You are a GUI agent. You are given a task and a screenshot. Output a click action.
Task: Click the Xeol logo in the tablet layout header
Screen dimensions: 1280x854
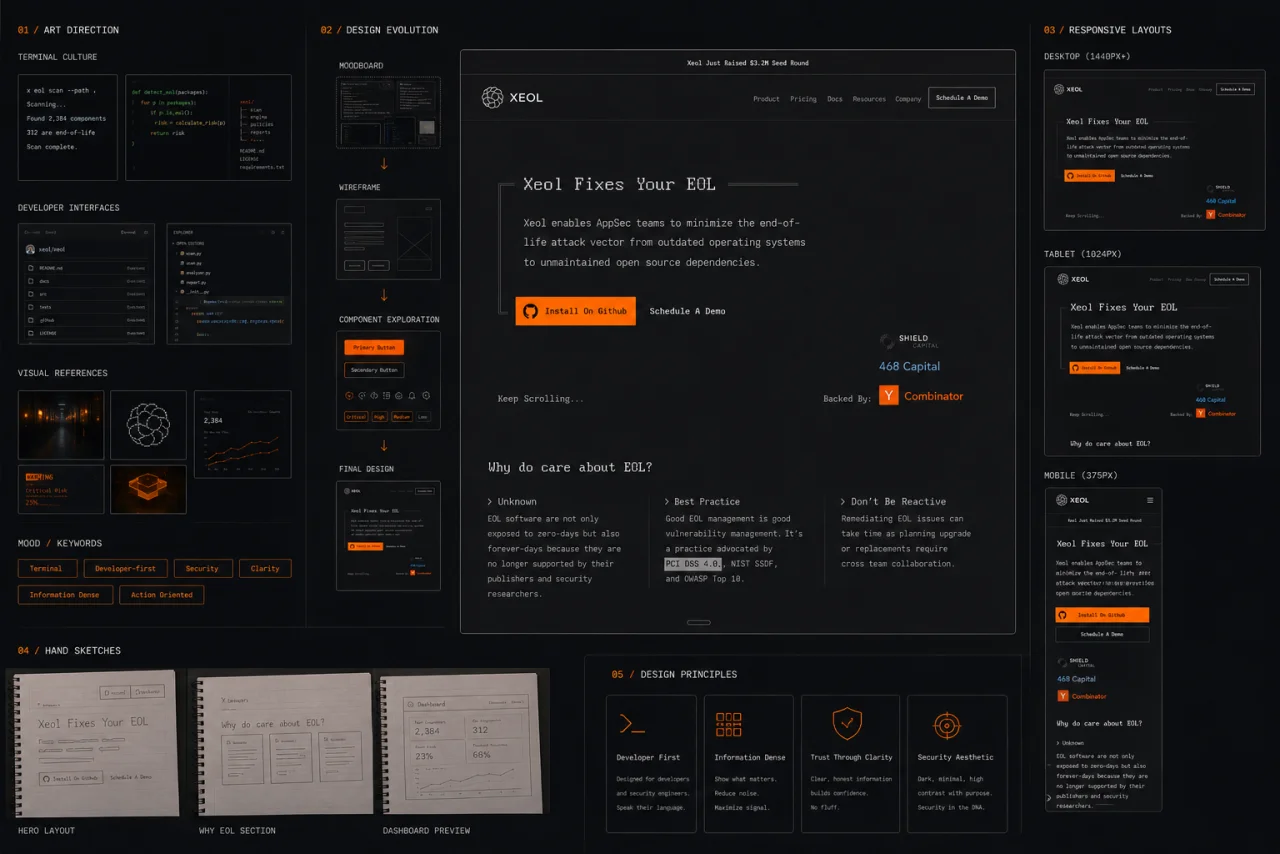(1073, 279)
